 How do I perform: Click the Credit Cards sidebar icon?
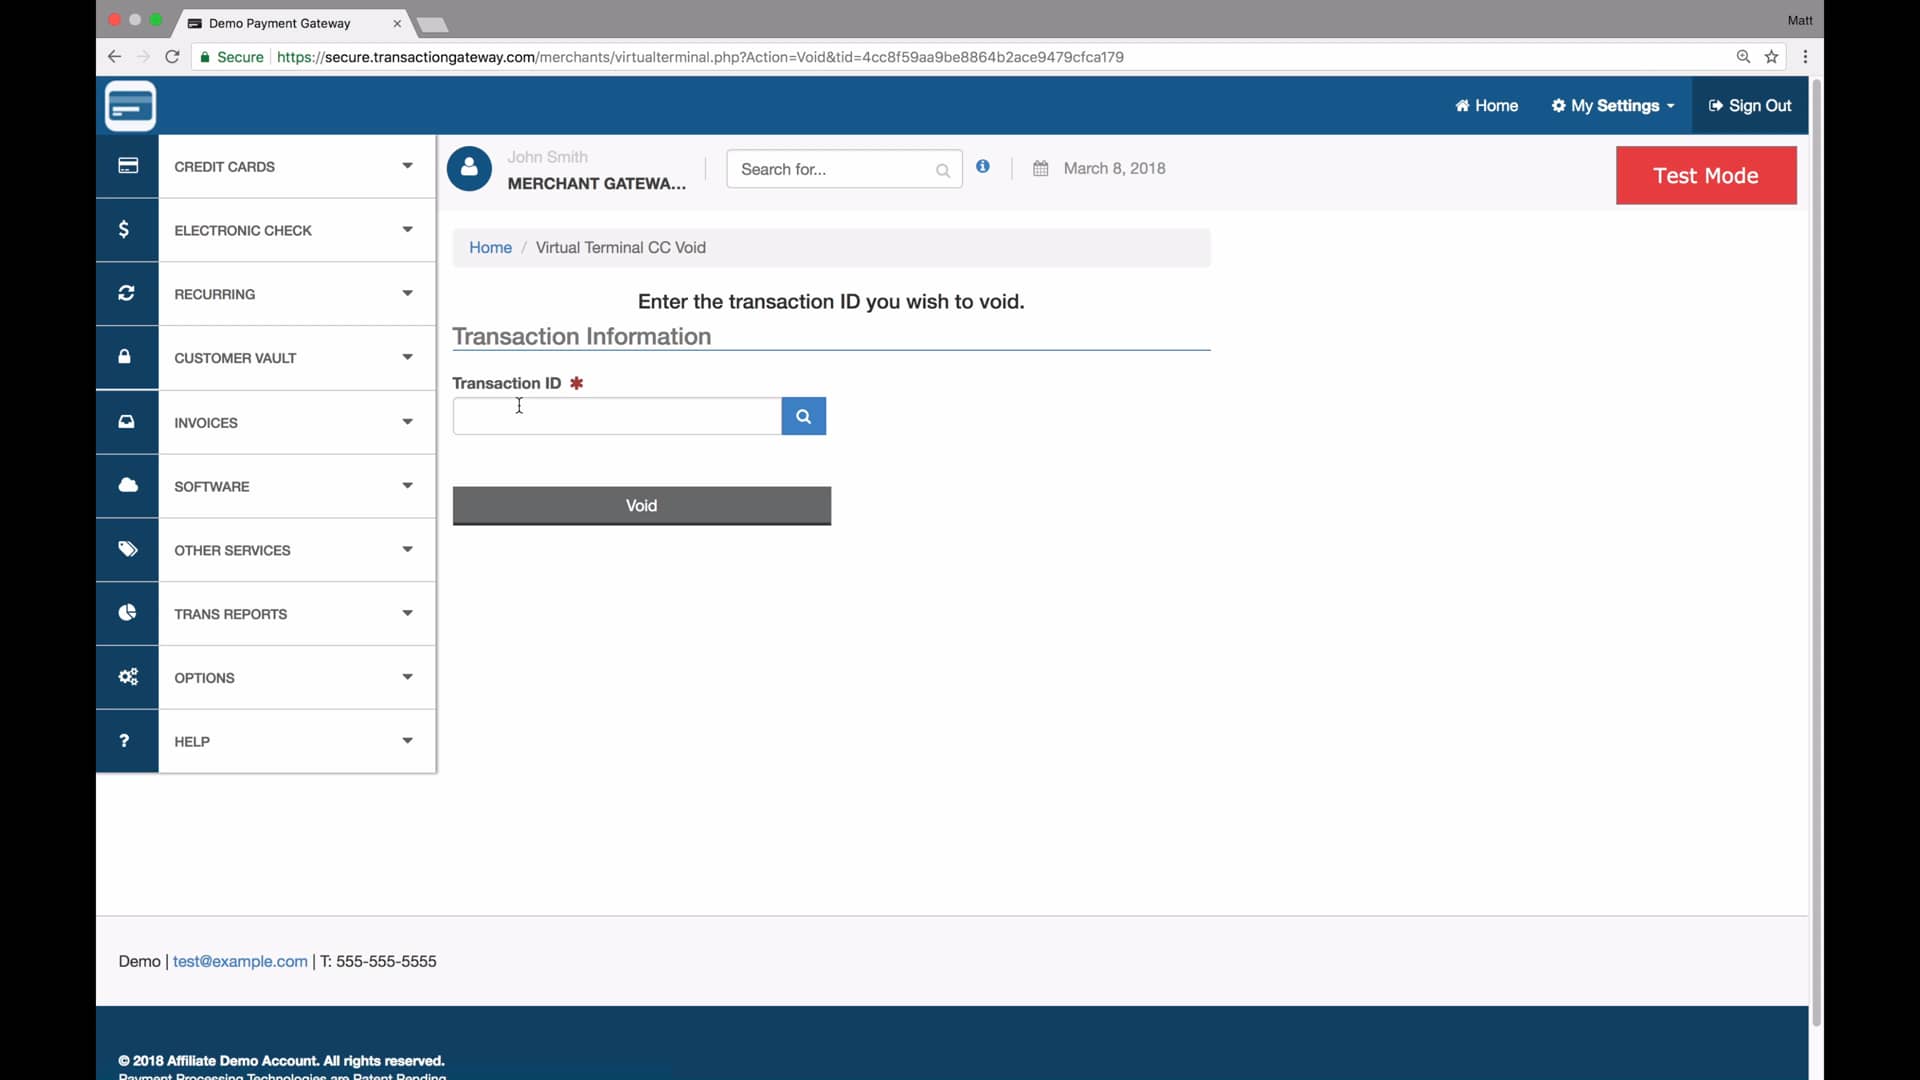[128, 165]
